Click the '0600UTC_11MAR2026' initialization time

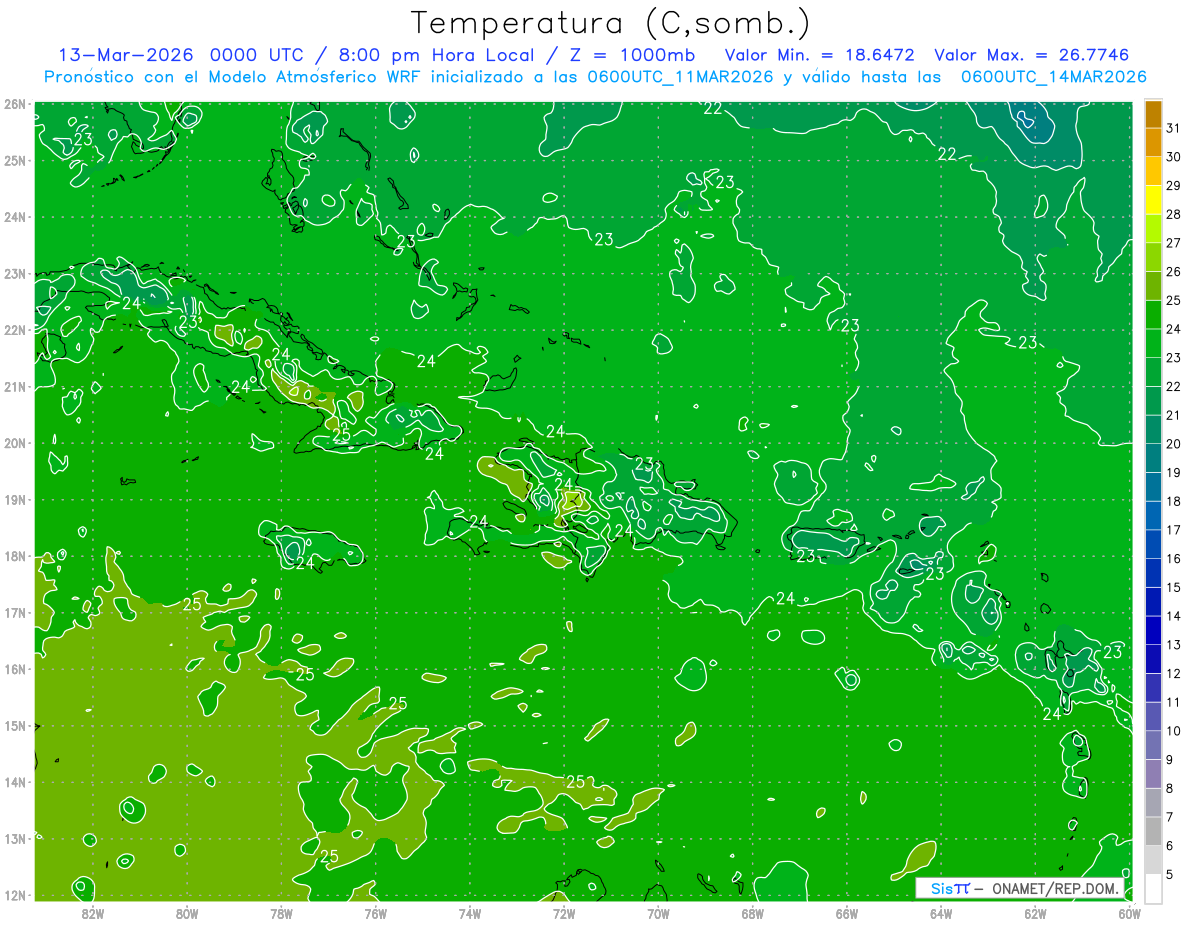coord(679,76)
